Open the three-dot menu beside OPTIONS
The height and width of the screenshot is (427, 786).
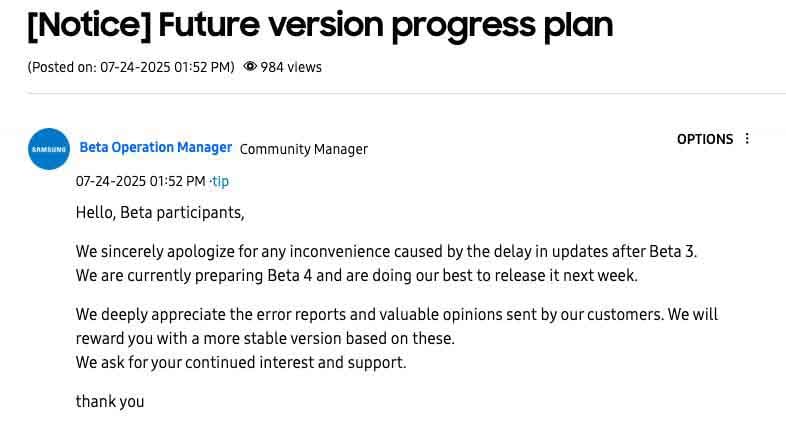pyautogui.click(x=747, y=139)
